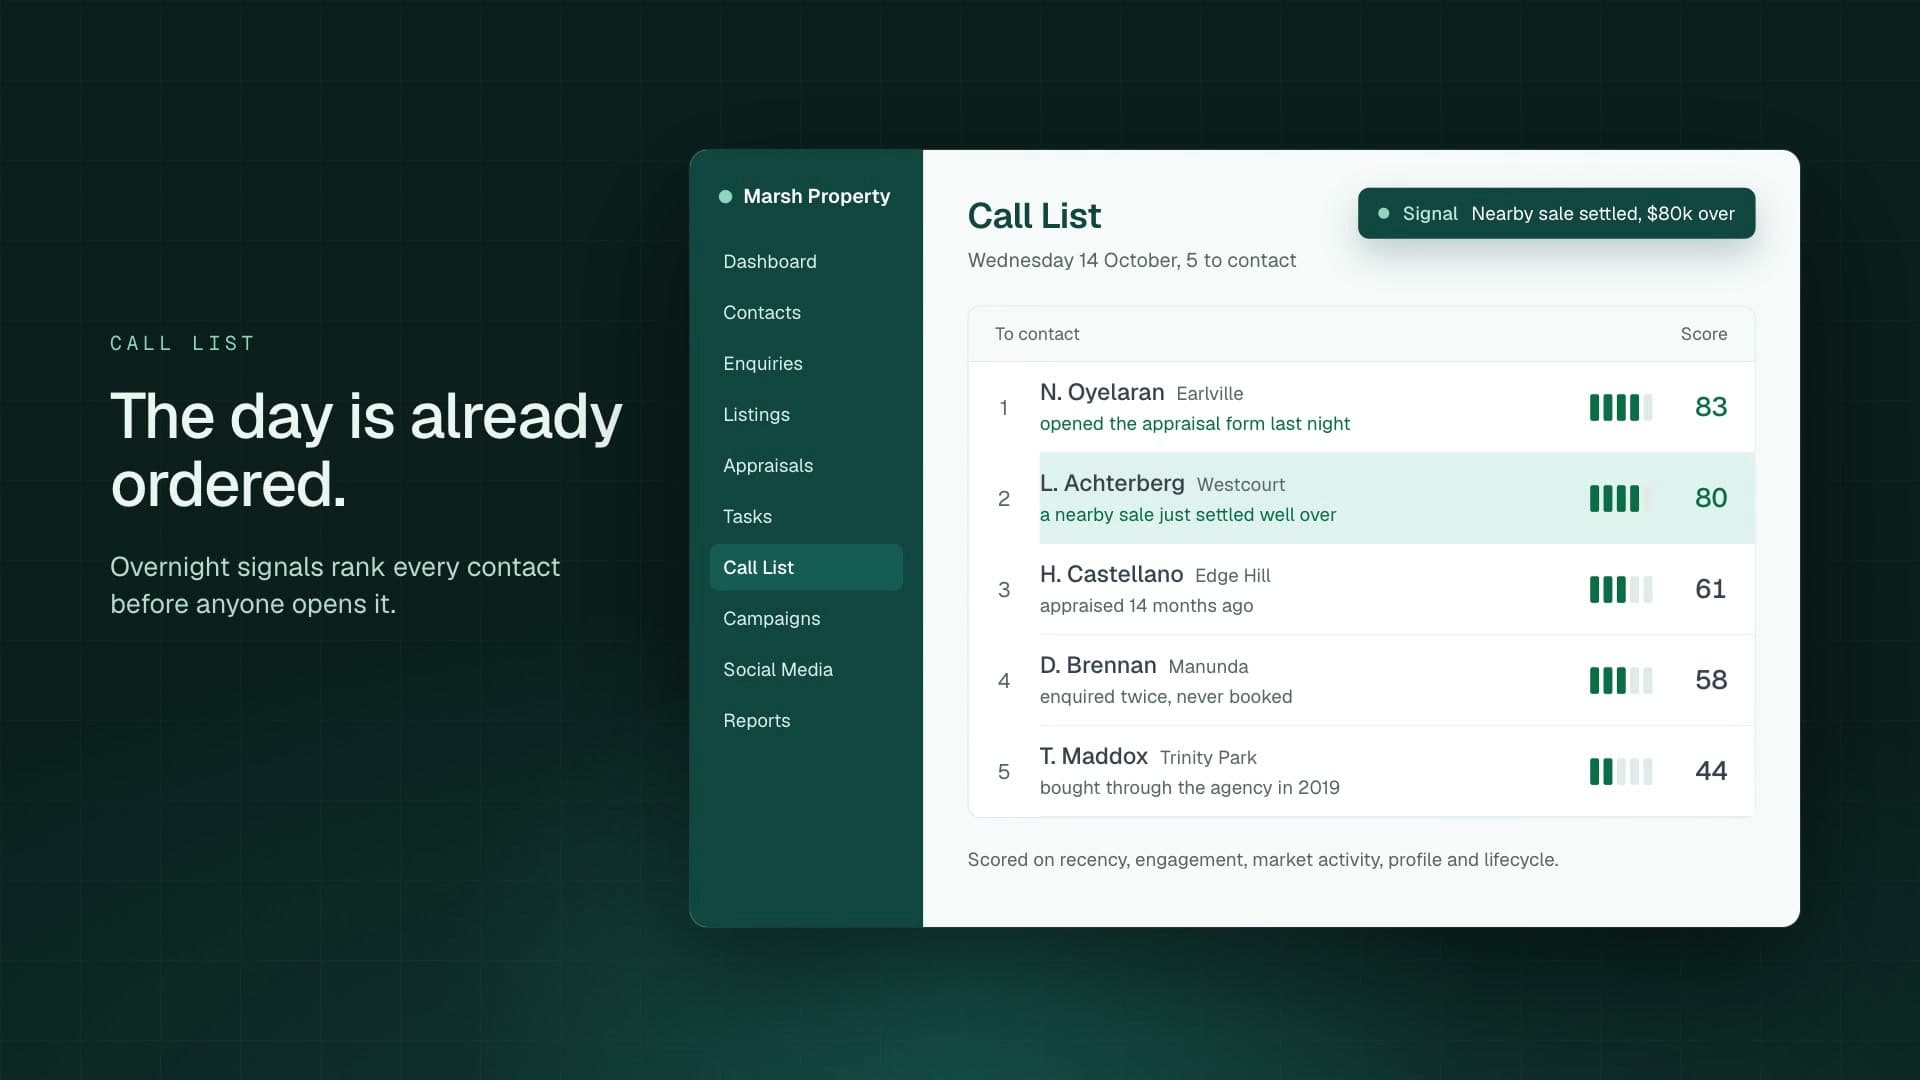Open contact T. Maddox
The height and width of the screenshot is (1080, 1920).
click(x=1094, y=756)
